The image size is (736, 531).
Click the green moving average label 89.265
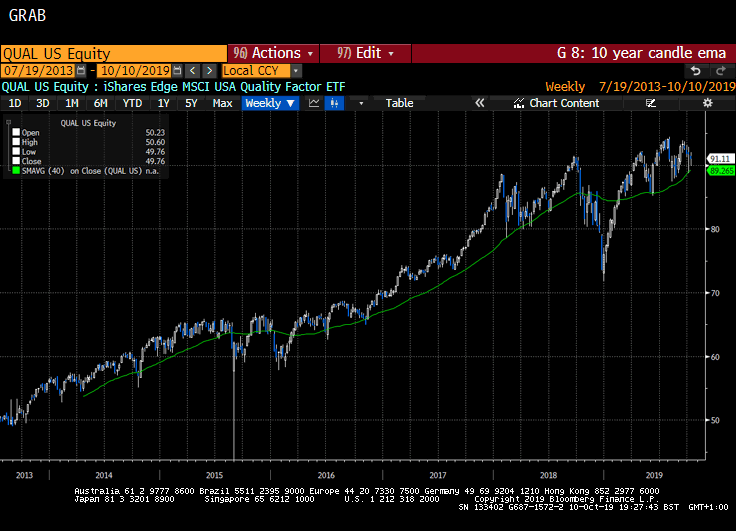coord(721,171)
